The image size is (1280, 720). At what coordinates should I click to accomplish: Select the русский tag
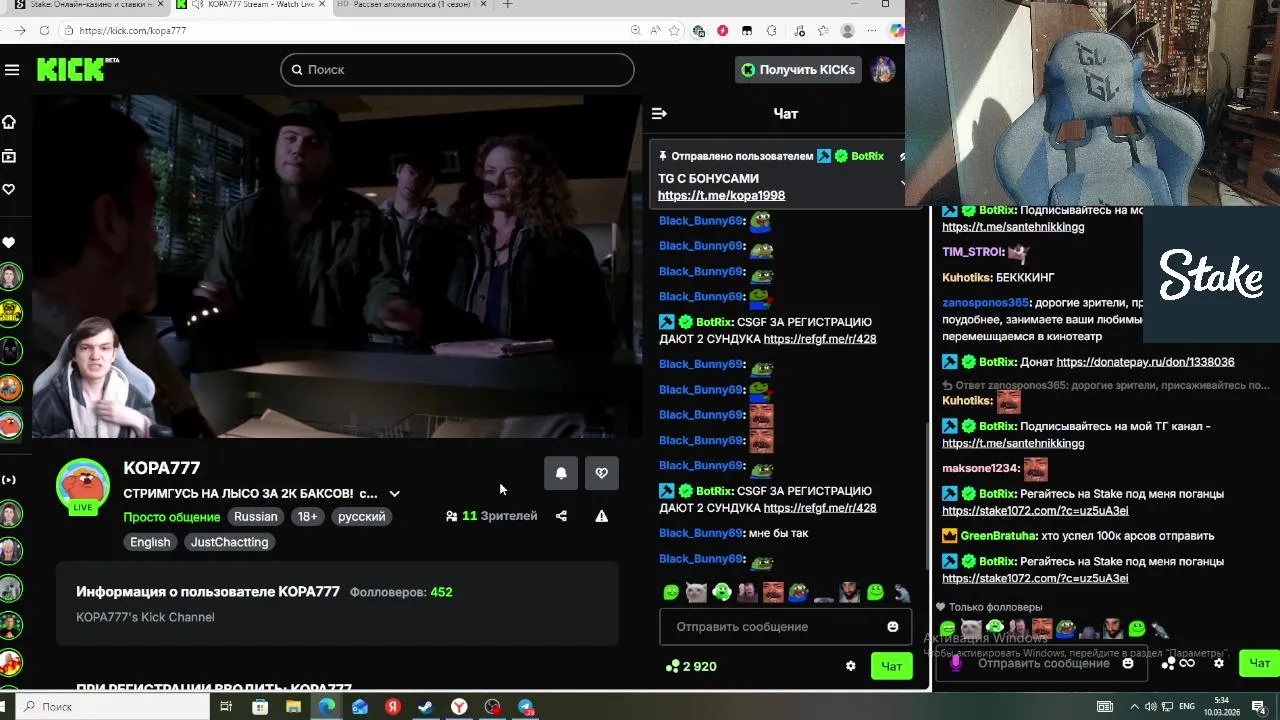(x=362, y=517)
